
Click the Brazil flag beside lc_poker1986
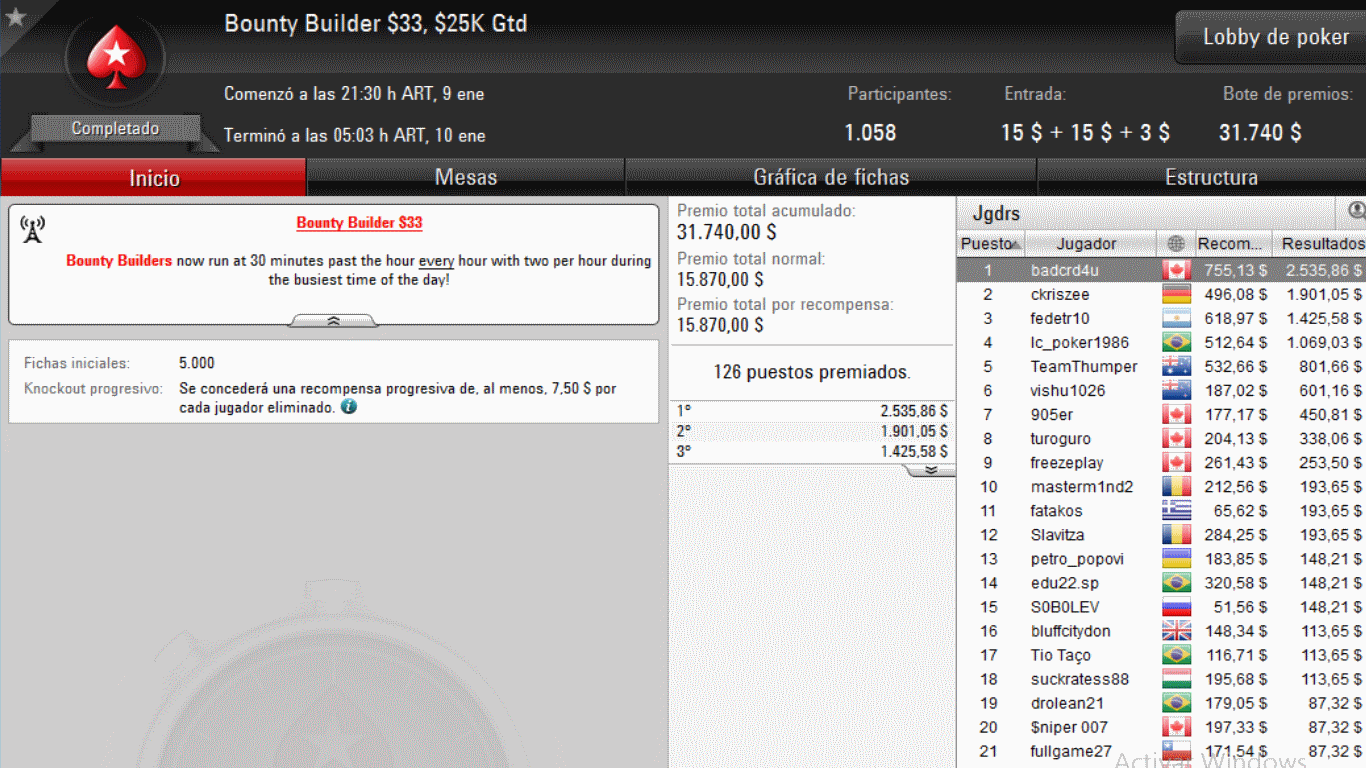pos(1176,342)
